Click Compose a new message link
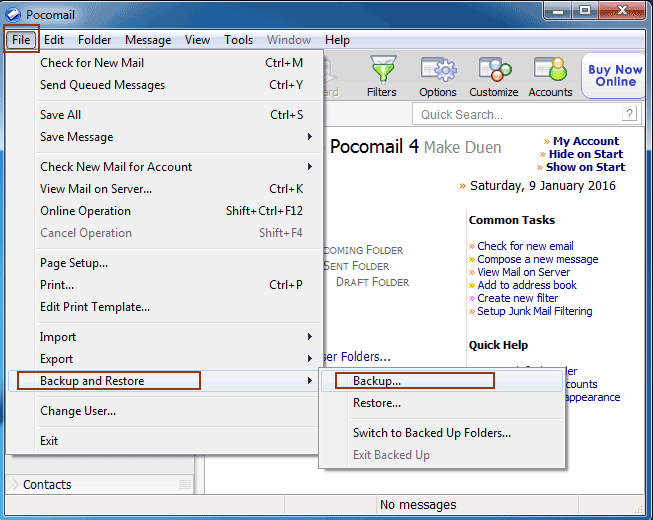This screenshot has height=520, width=653. click(x=538, y=259)
